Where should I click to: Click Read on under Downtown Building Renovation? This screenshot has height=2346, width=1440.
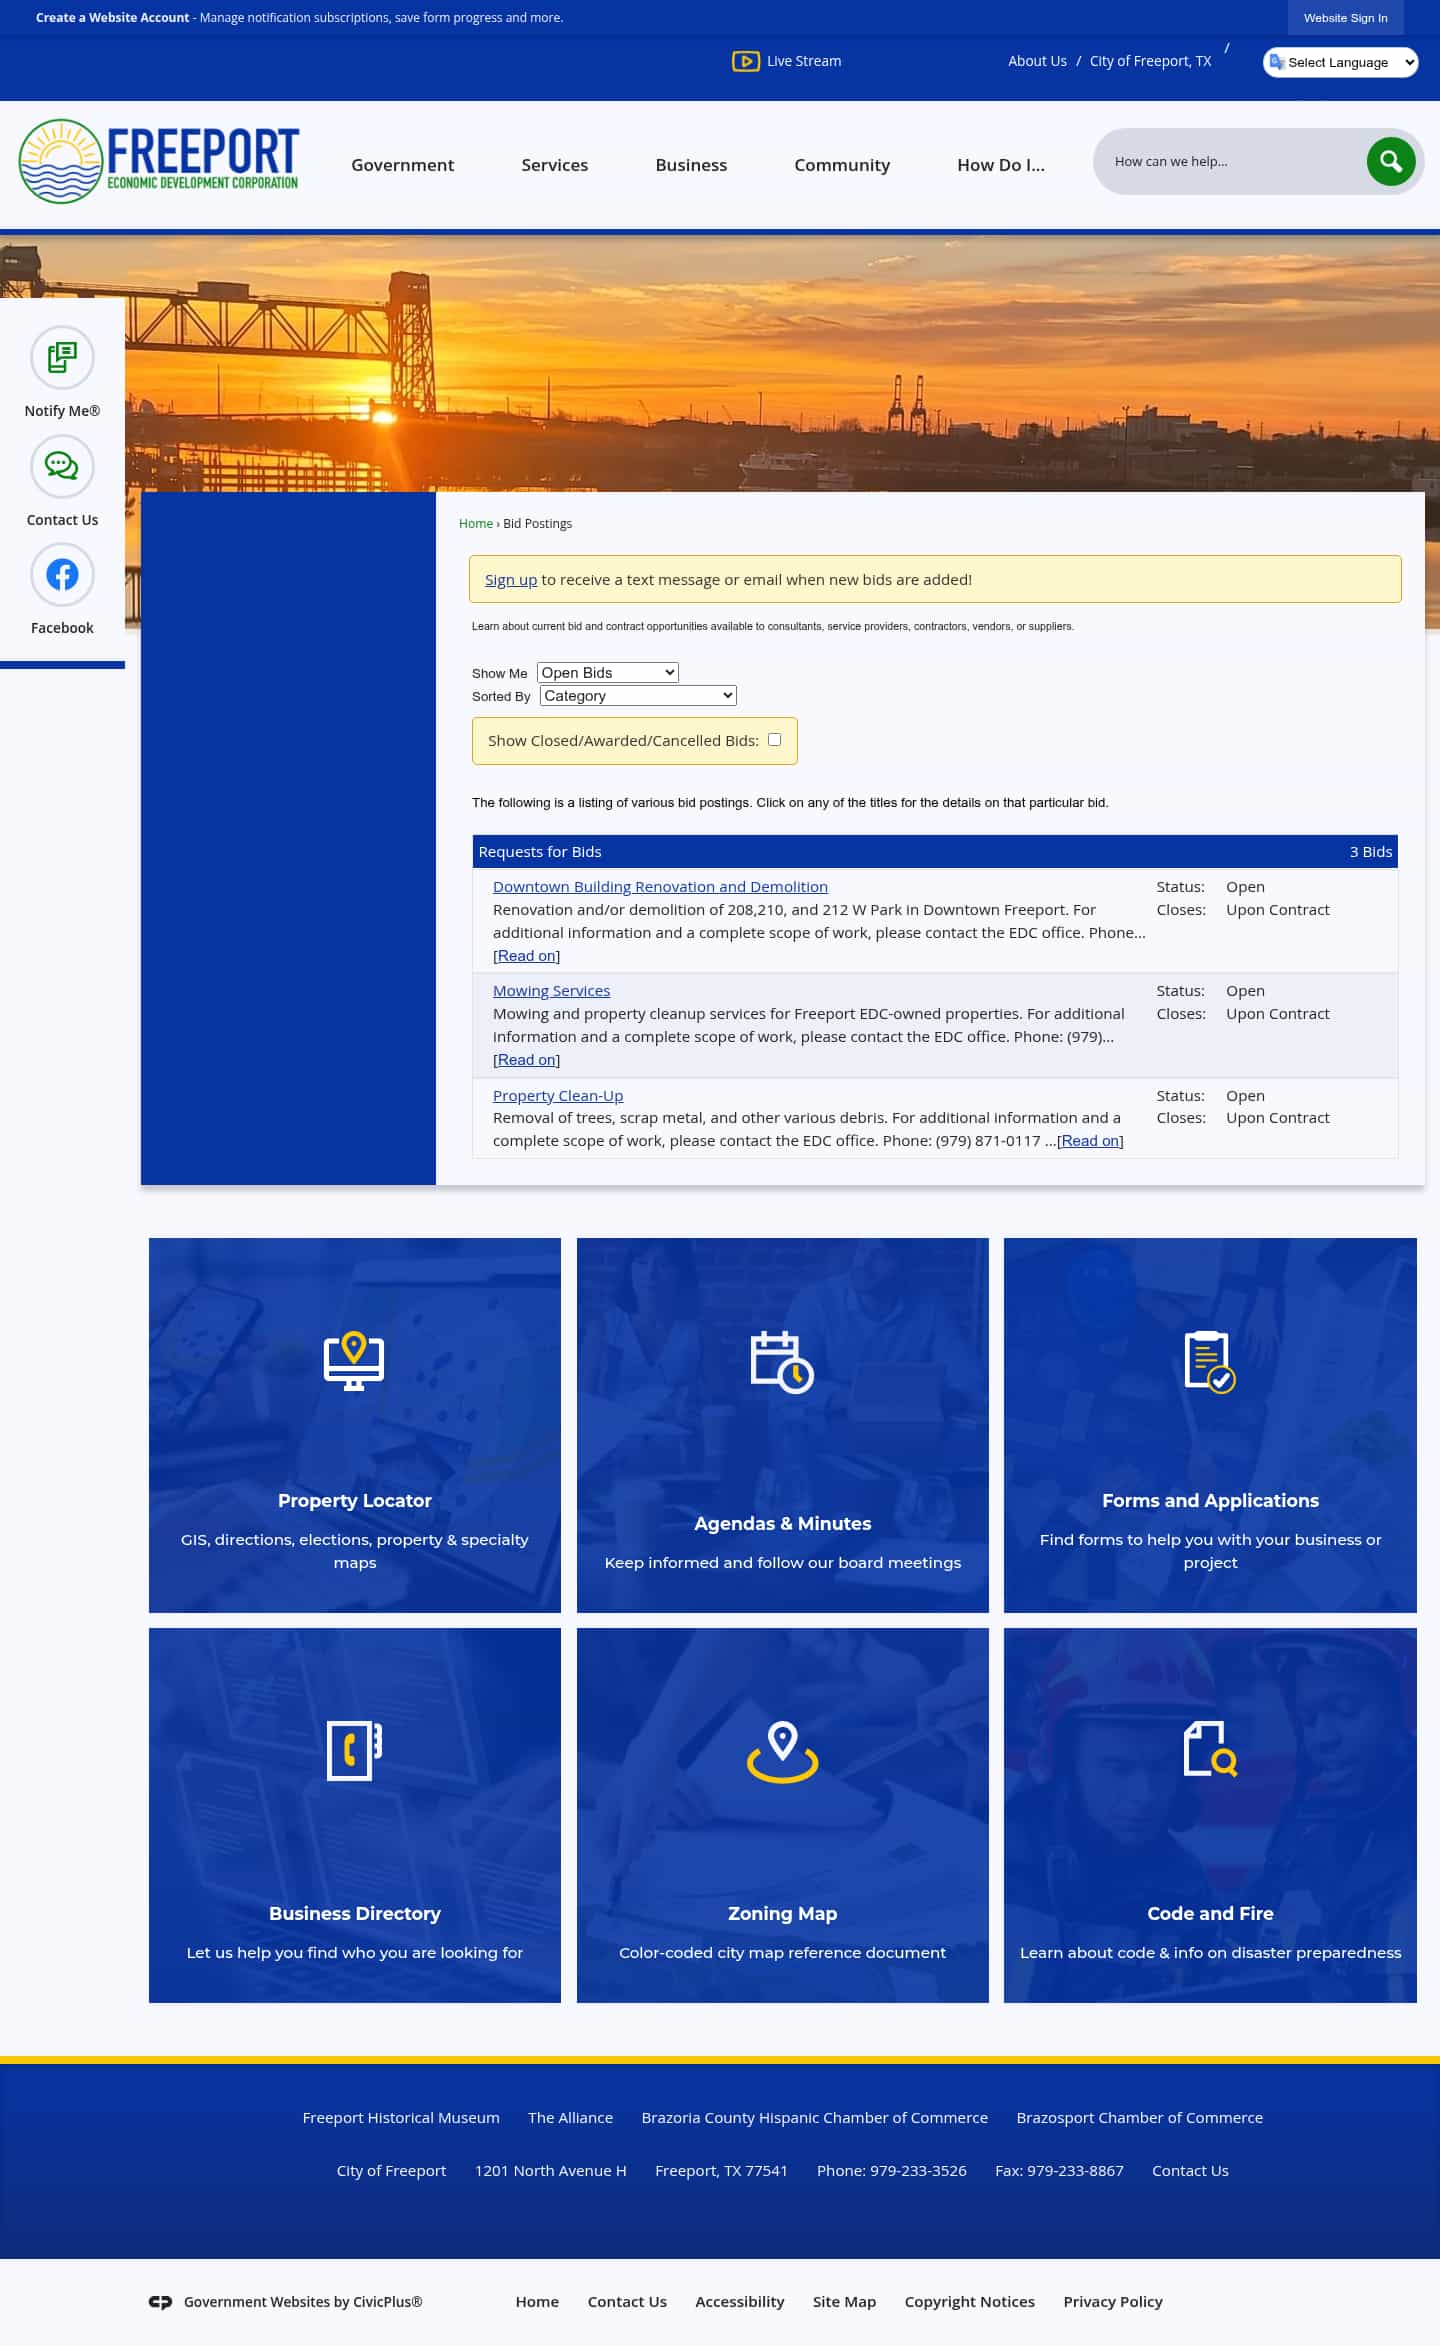point(526,955)
